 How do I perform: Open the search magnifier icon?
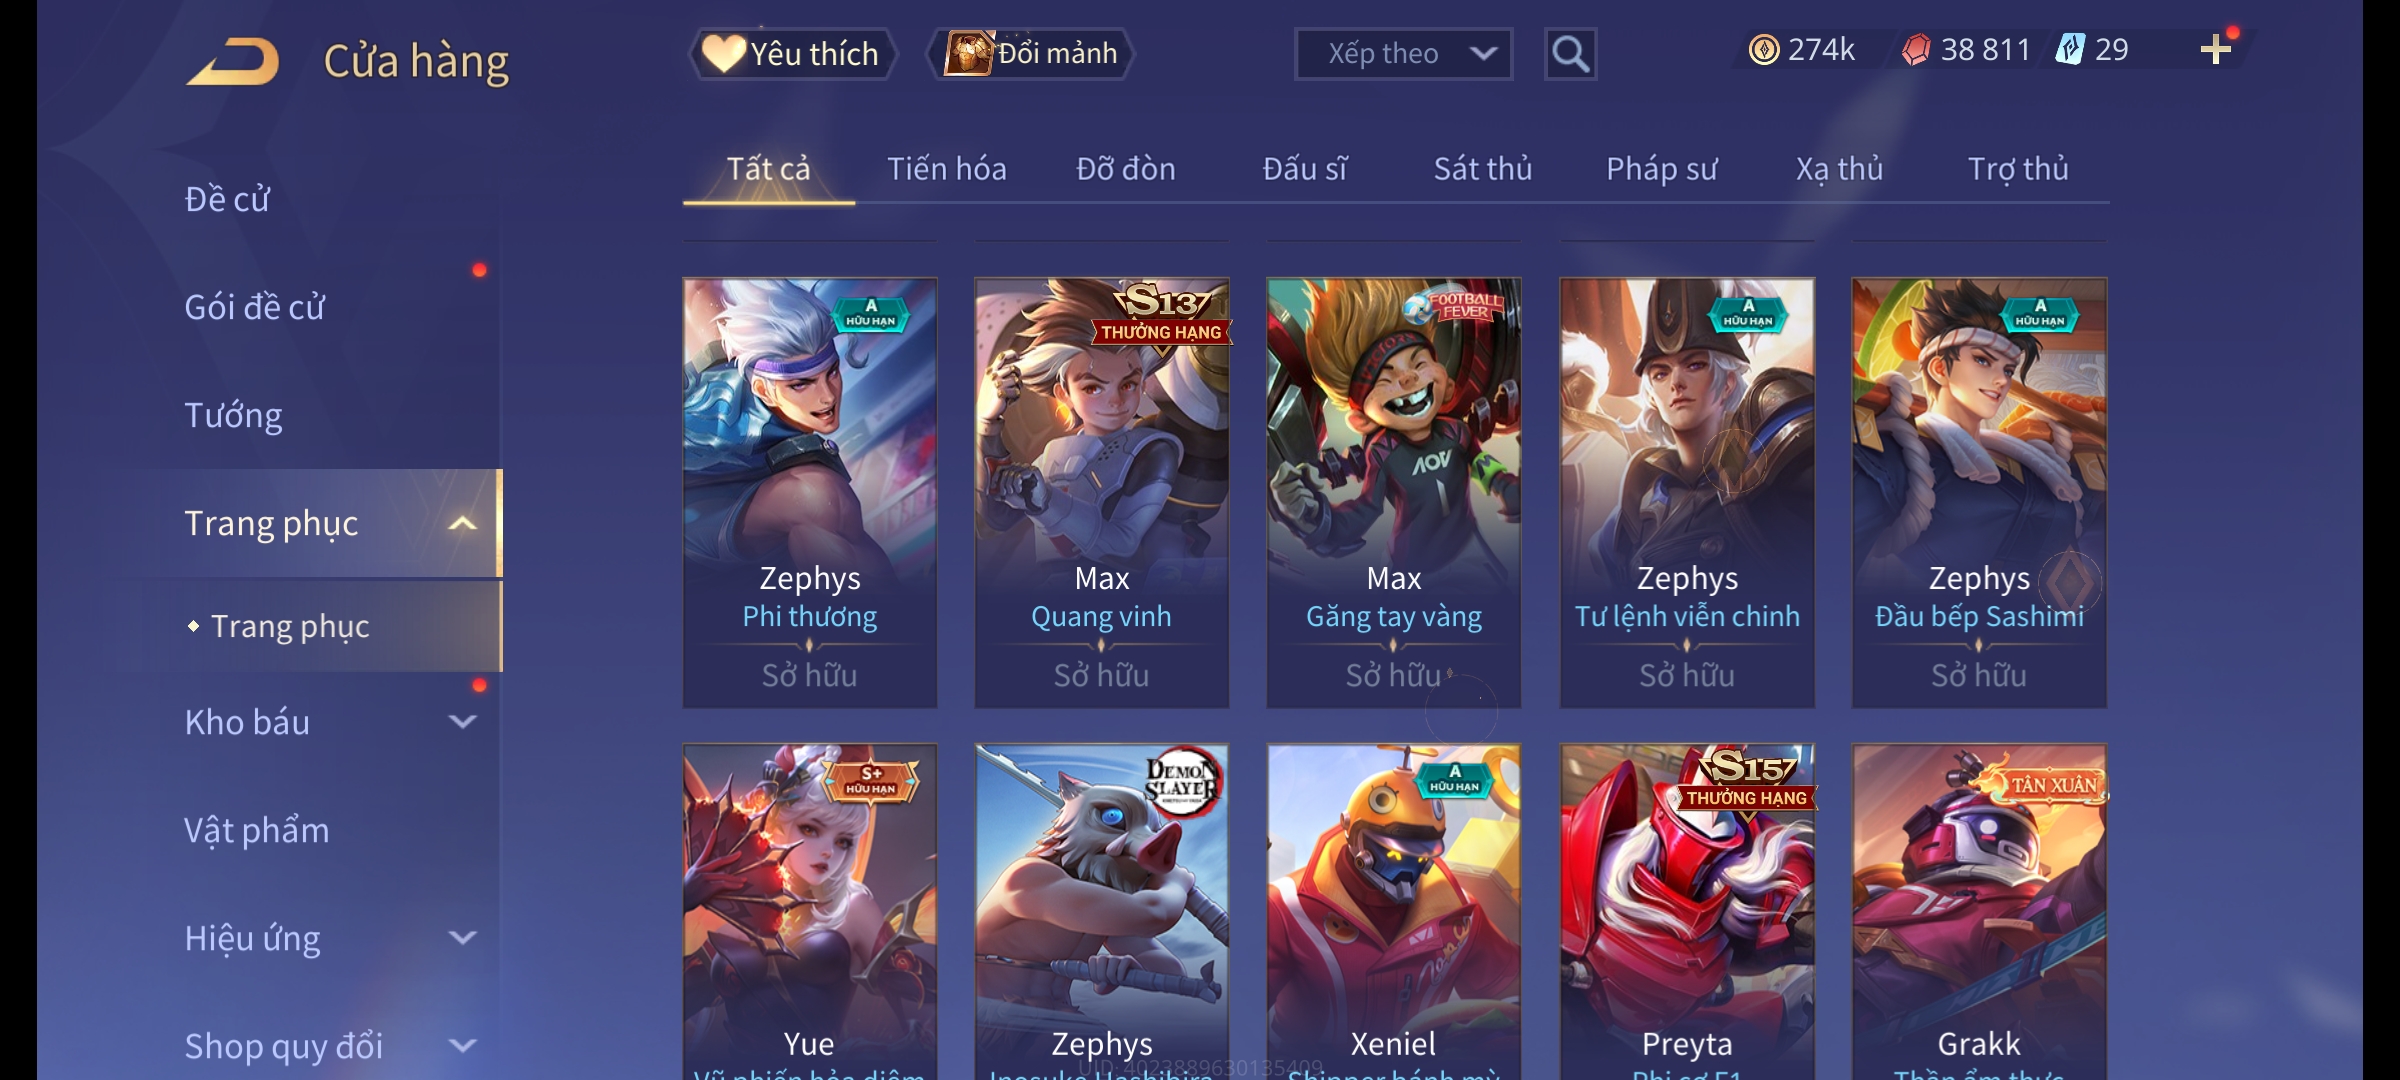pyautogui.click(x=1570, y=54)
